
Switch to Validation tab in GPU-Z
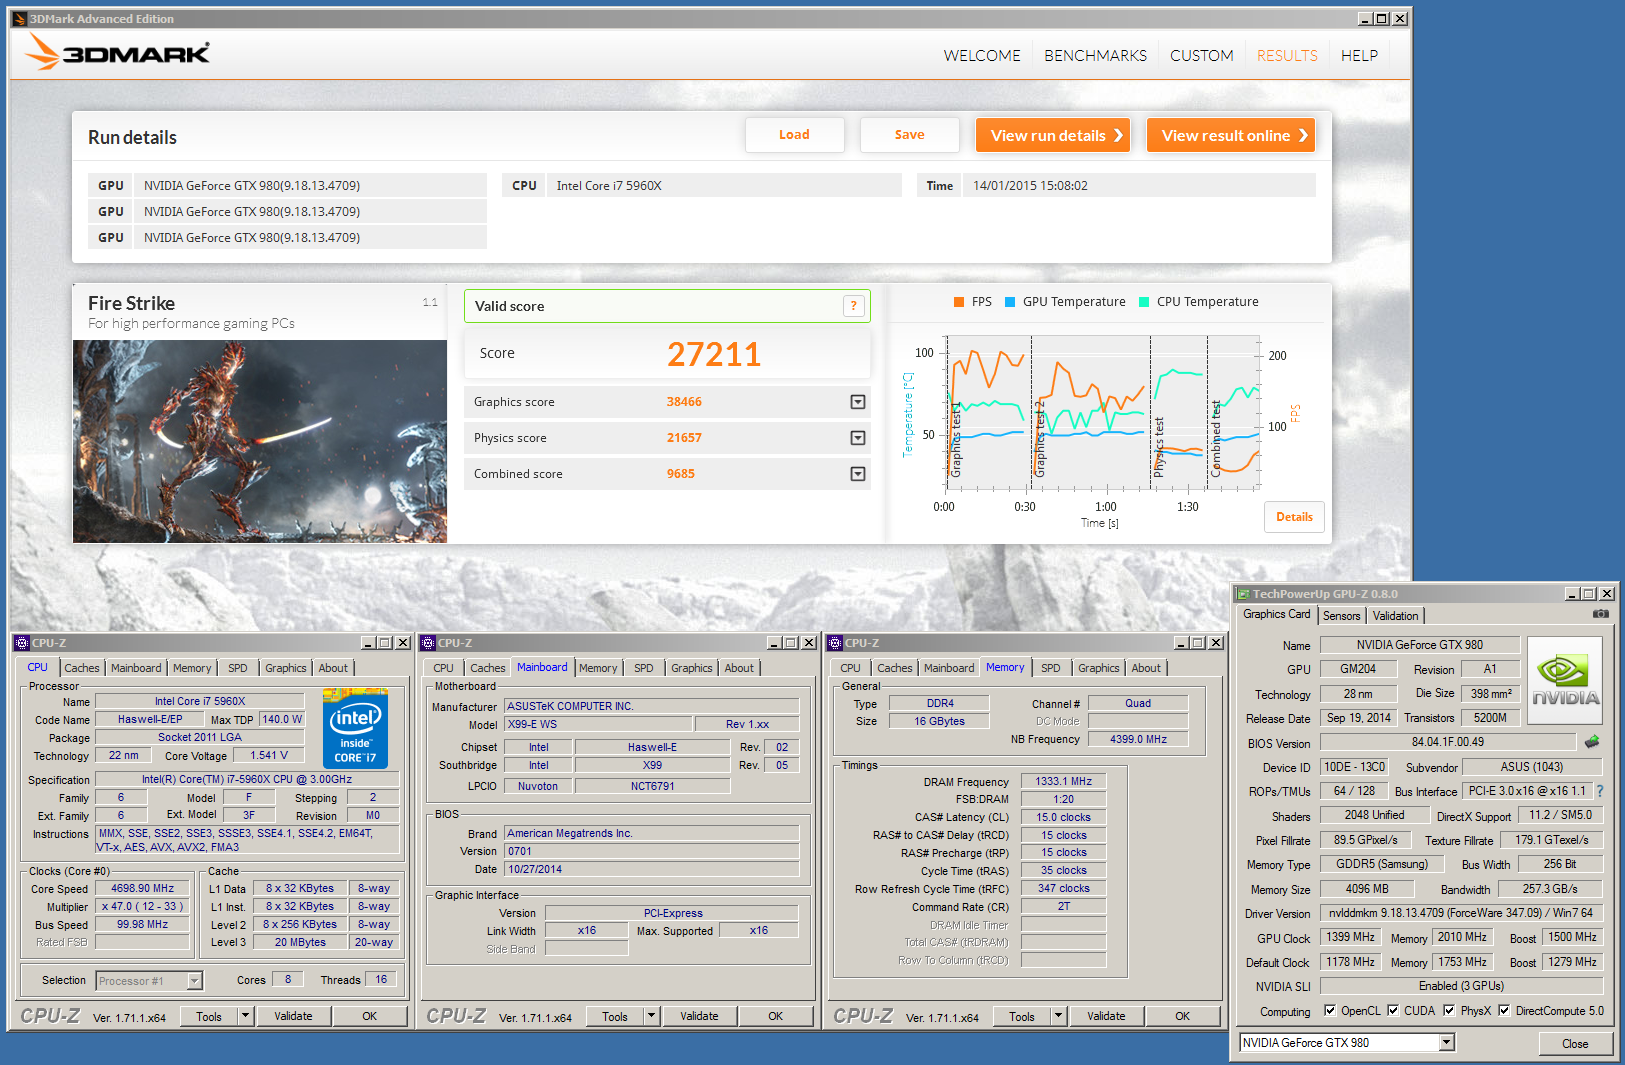pos(1395,616)
